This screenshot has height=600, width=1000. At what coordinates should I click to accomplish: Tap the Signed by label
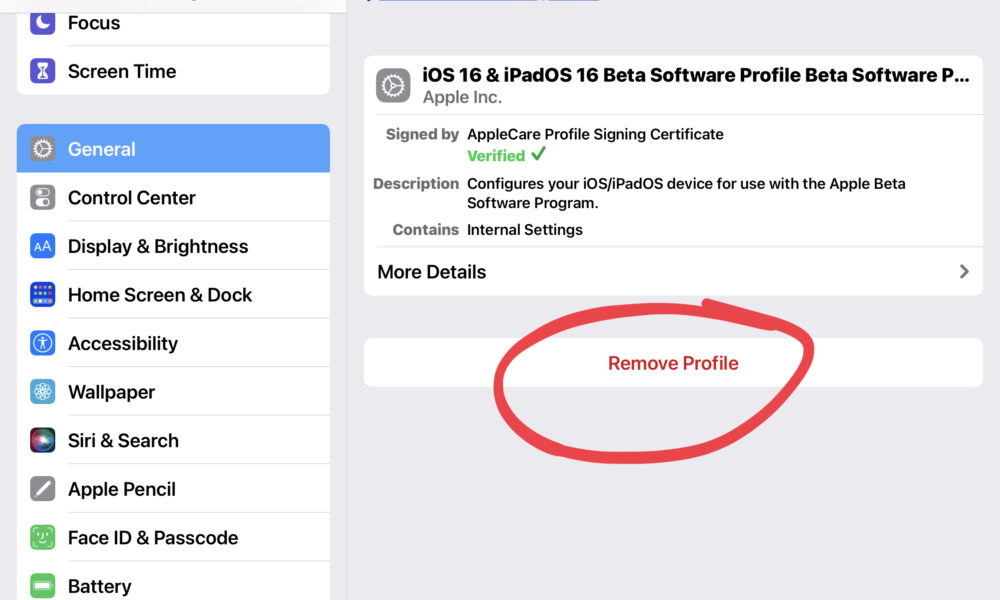click(422, 135)
